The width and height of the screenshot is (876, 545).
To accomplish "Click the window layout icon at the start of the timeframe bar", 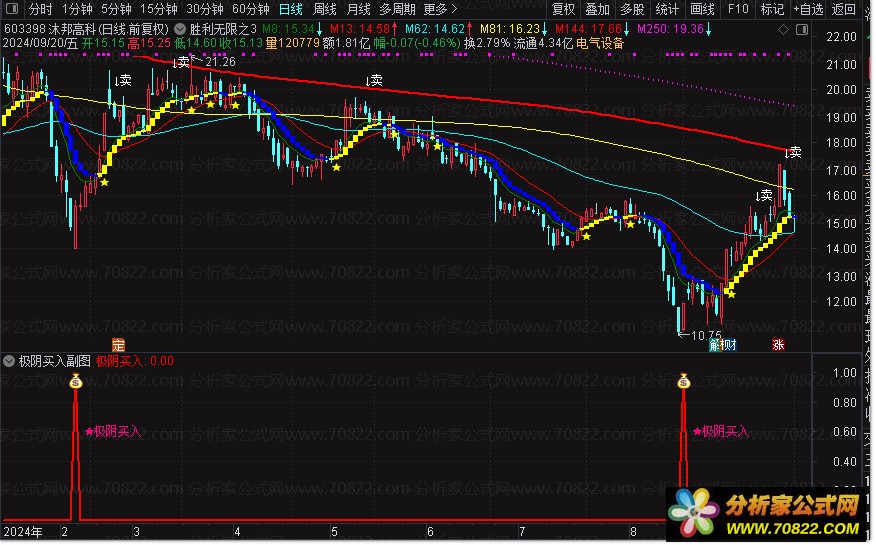I will tap(11, 9).
